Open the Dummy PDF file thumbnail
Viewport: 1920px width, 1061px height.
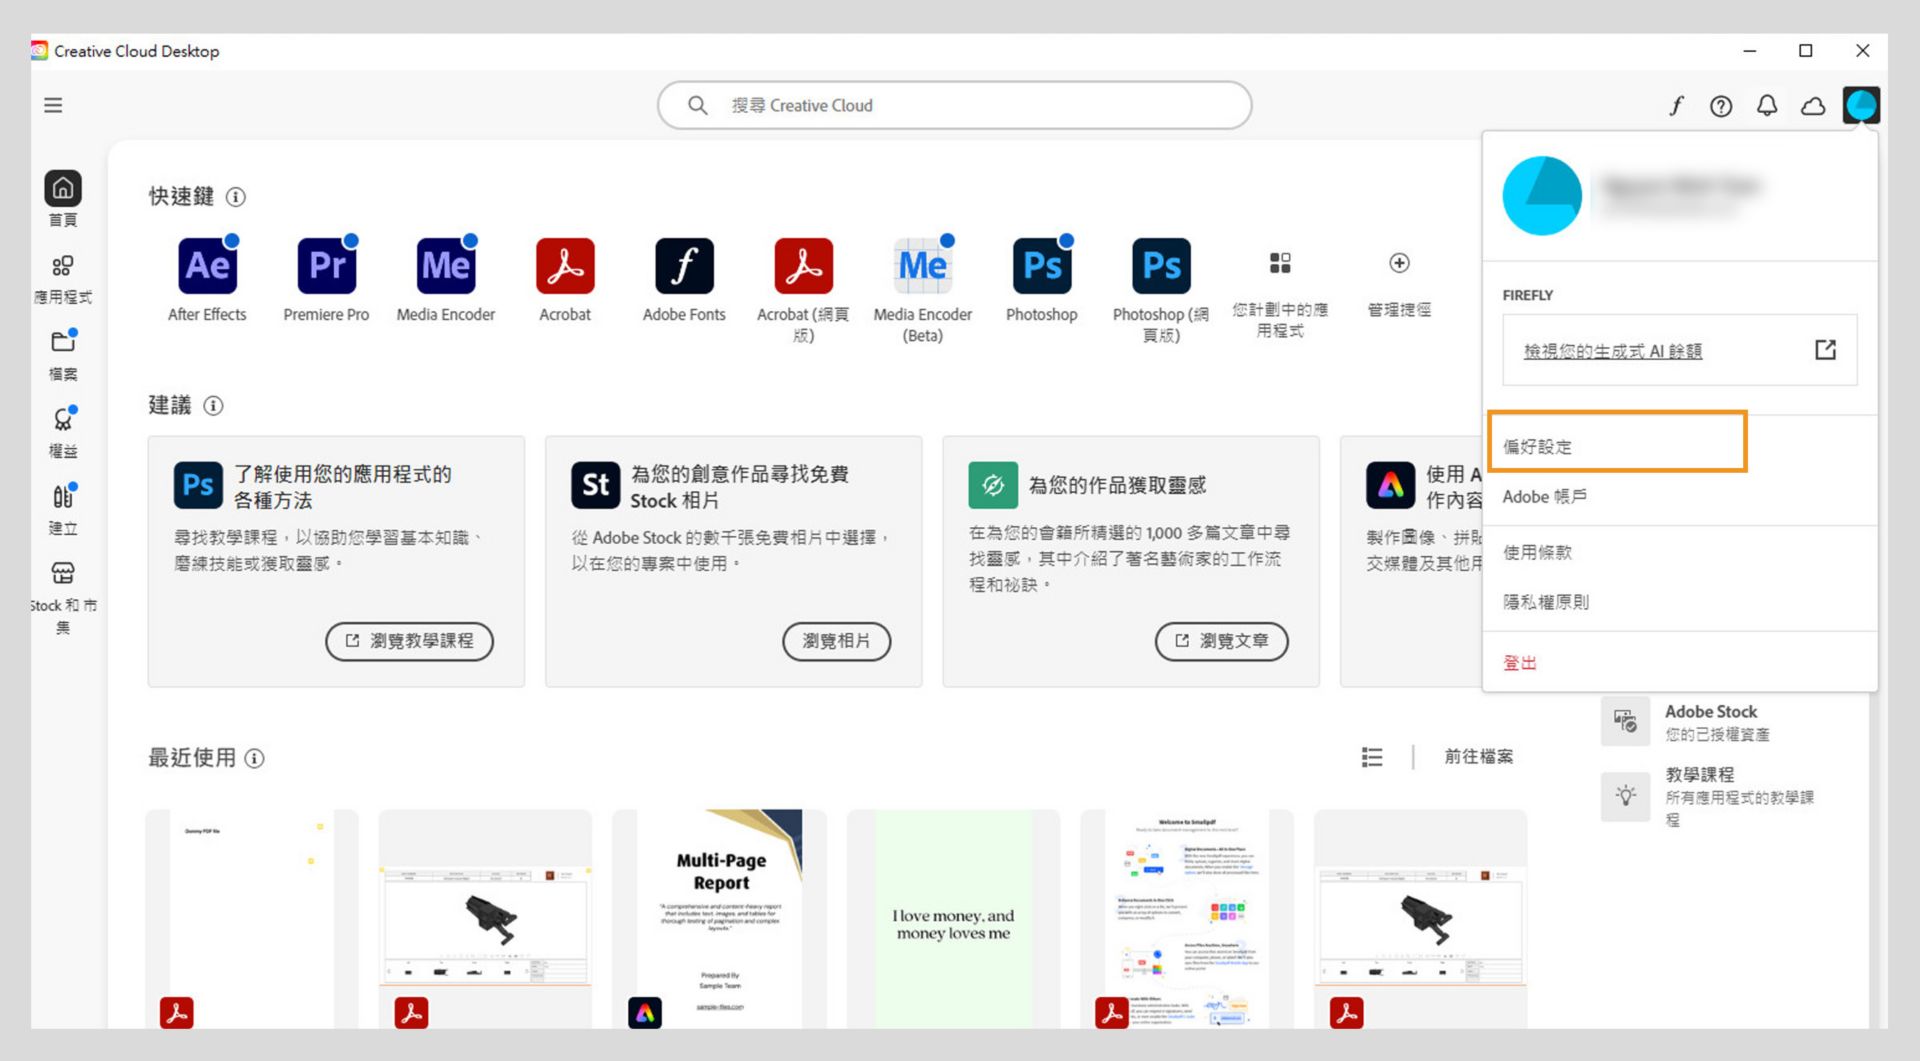coord(252,919)
